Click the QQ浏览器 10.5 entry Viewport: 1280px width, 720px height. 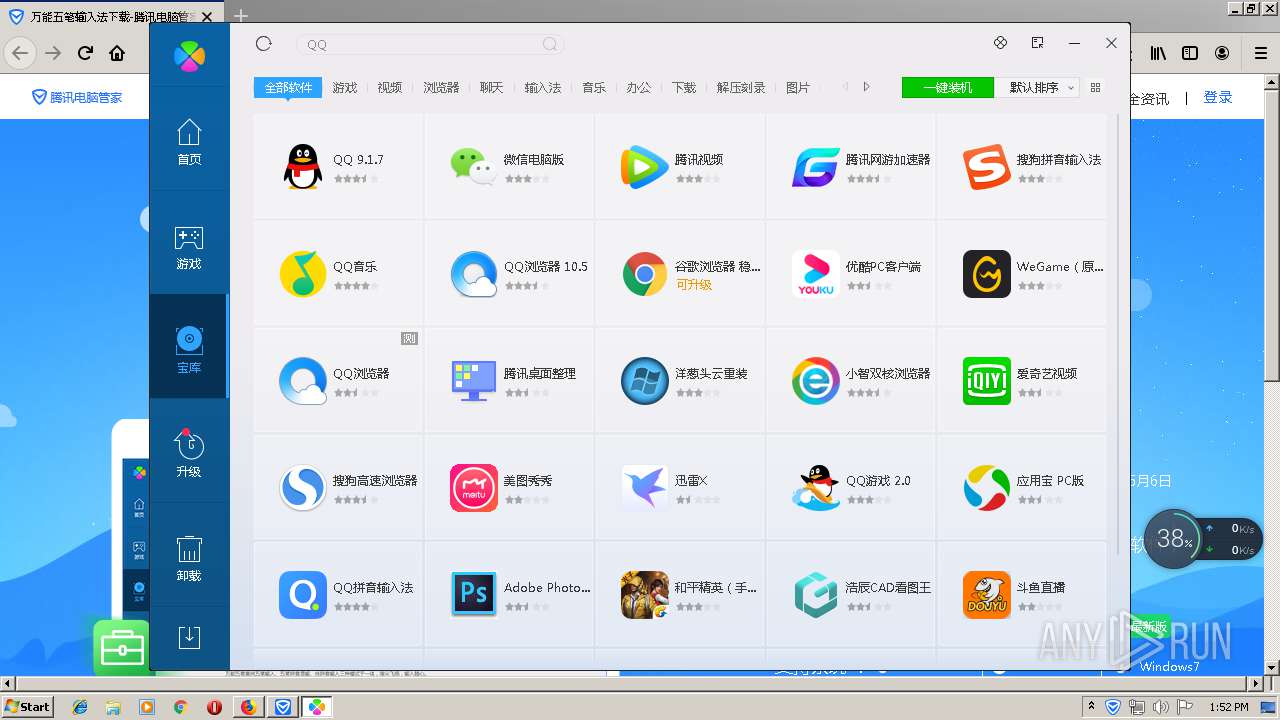click(509, 273)
